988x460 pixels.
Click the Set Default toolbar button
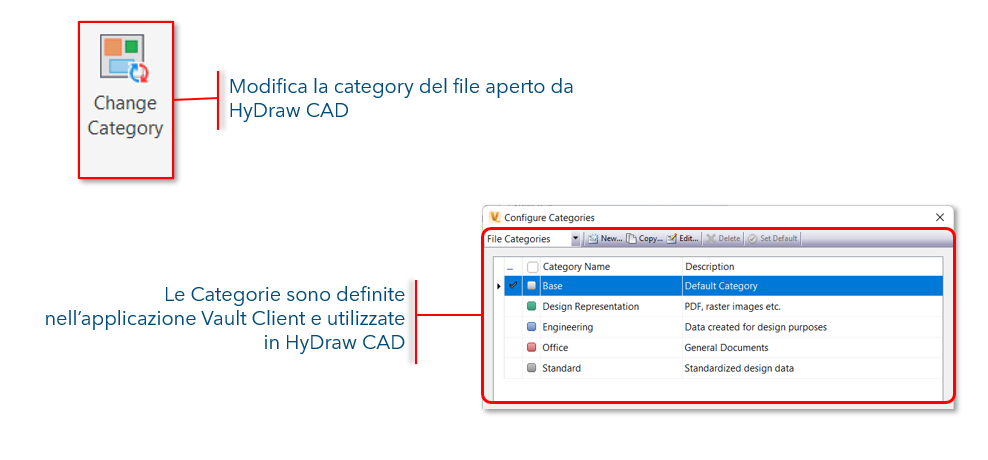(x=773, y=239)
